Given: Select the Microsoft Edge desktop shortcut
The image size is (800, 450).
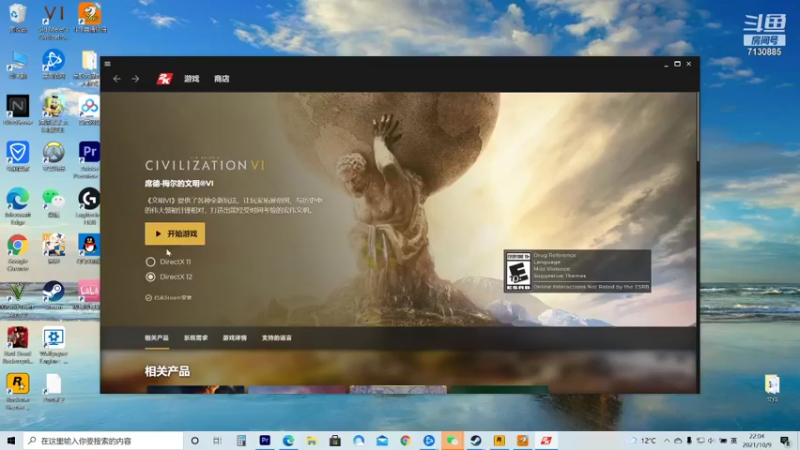Looking at the screenshot, I should click(x=18, y=206).
